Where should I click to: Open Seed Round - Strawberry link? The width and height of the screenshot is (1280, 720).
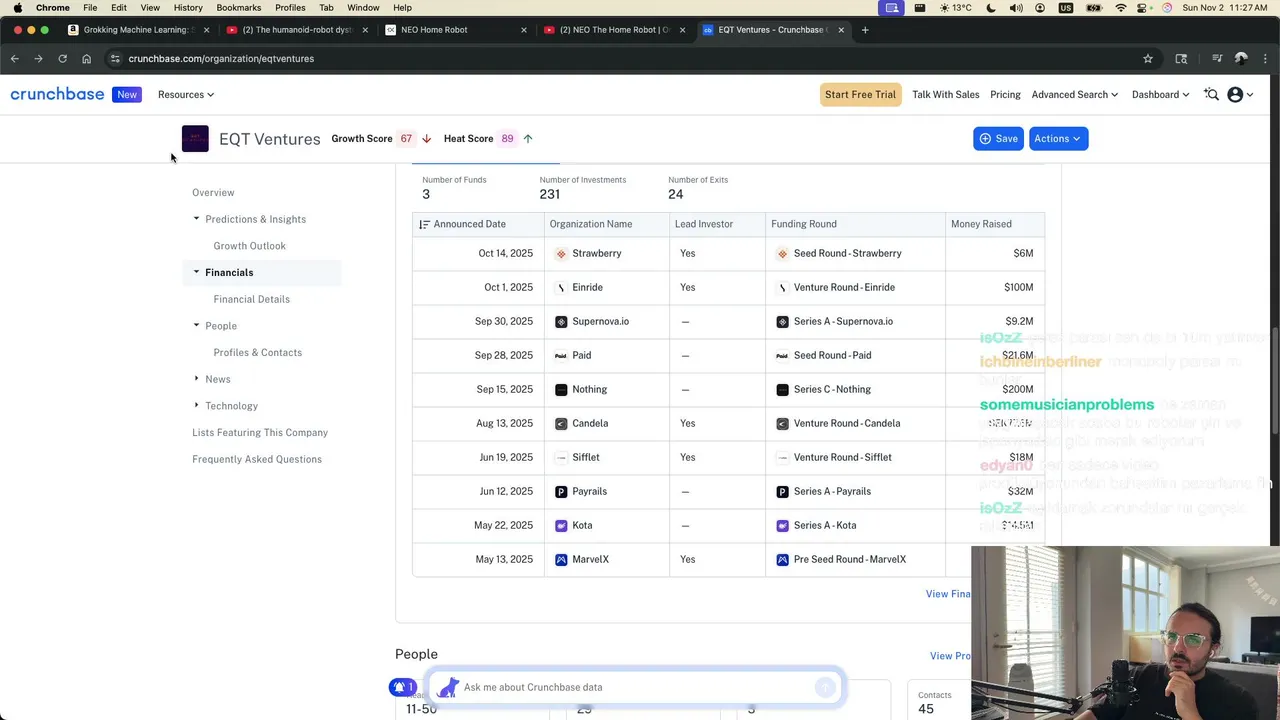[847, 254]
